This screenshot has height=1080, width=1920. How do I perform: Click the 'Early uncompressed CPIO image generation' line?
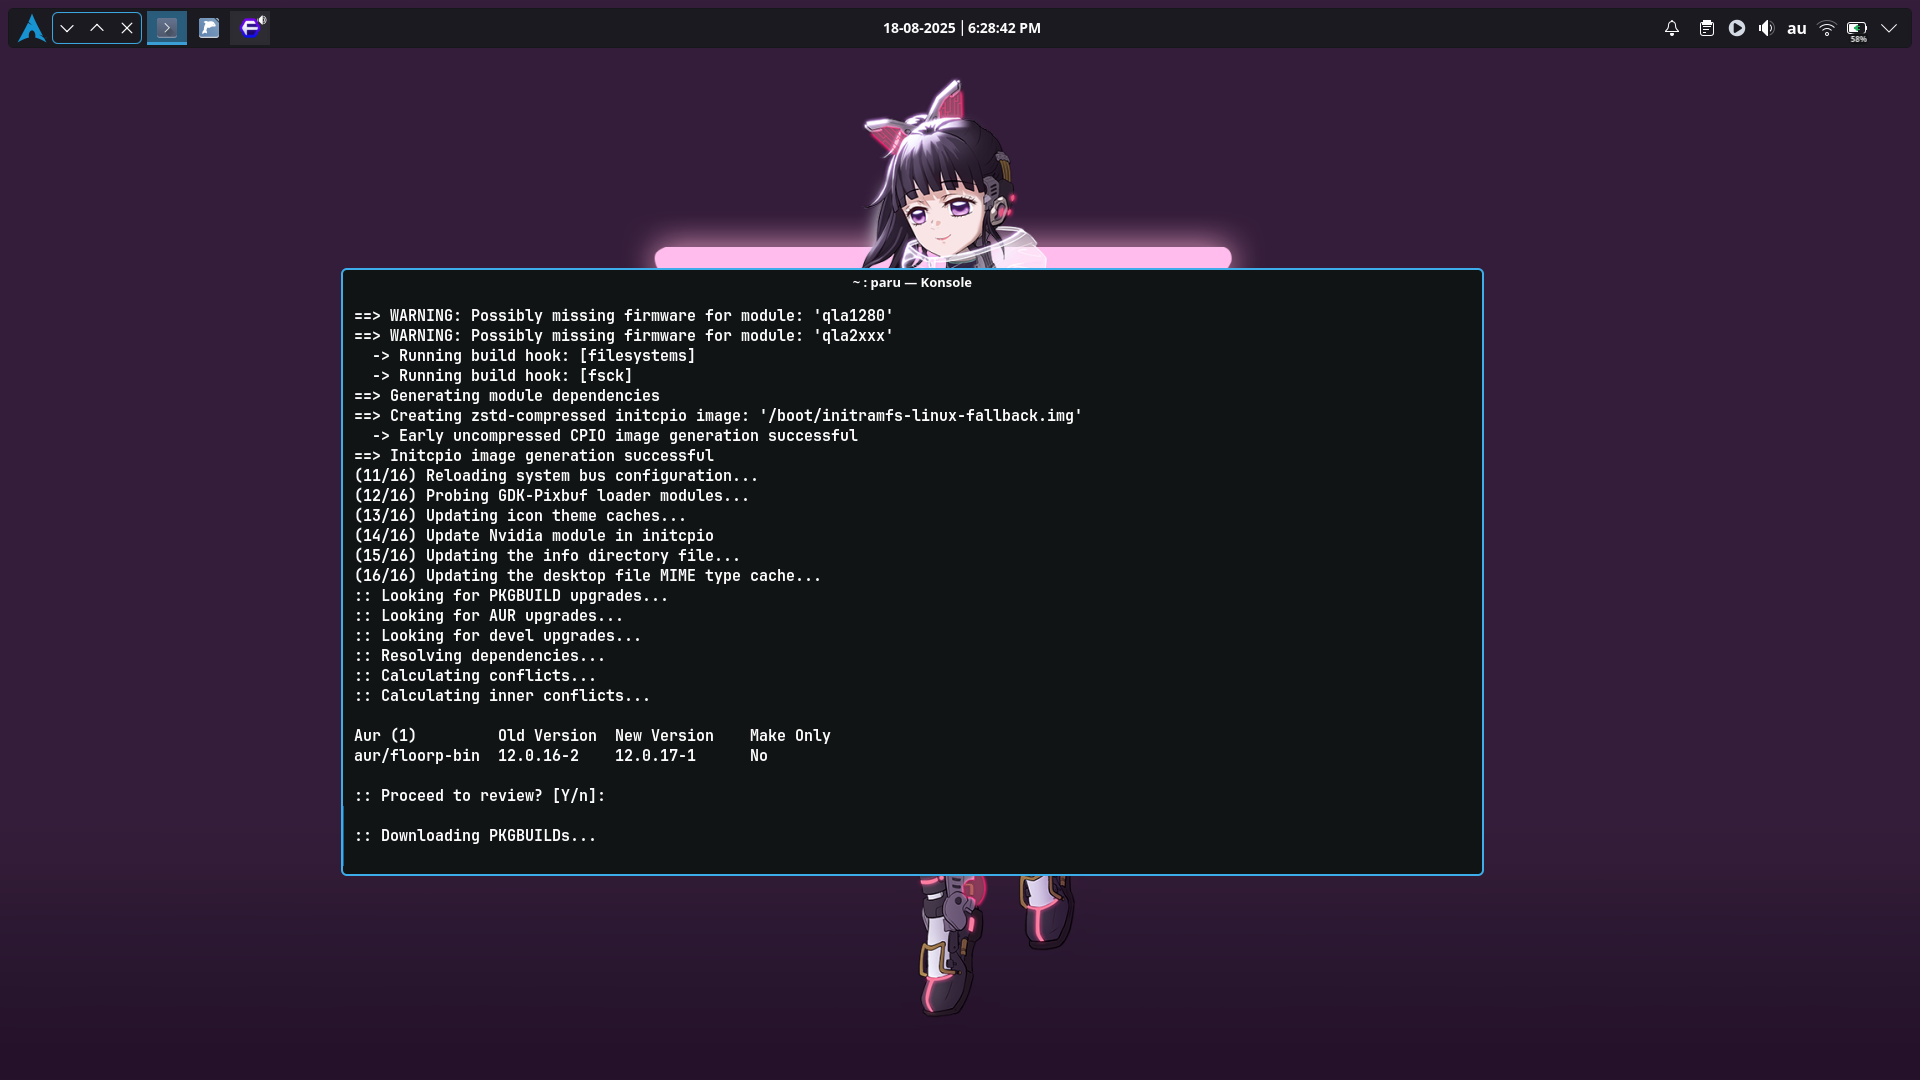point(615,436)
